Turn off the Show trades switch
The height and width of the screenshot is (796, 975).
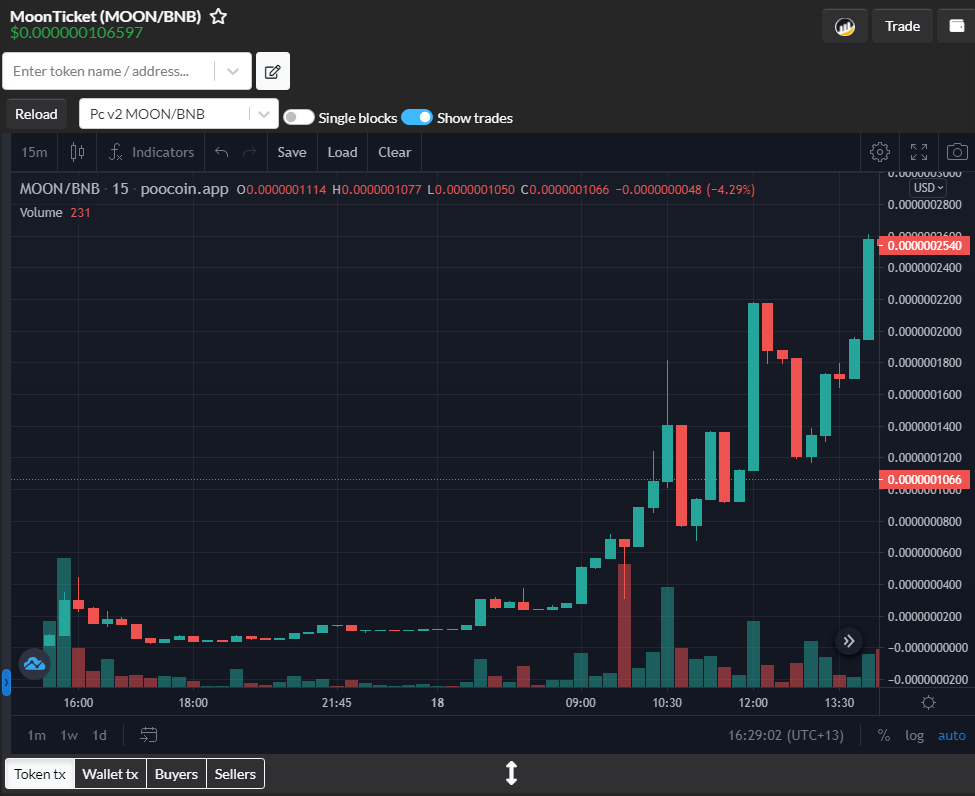coord(417,118)
